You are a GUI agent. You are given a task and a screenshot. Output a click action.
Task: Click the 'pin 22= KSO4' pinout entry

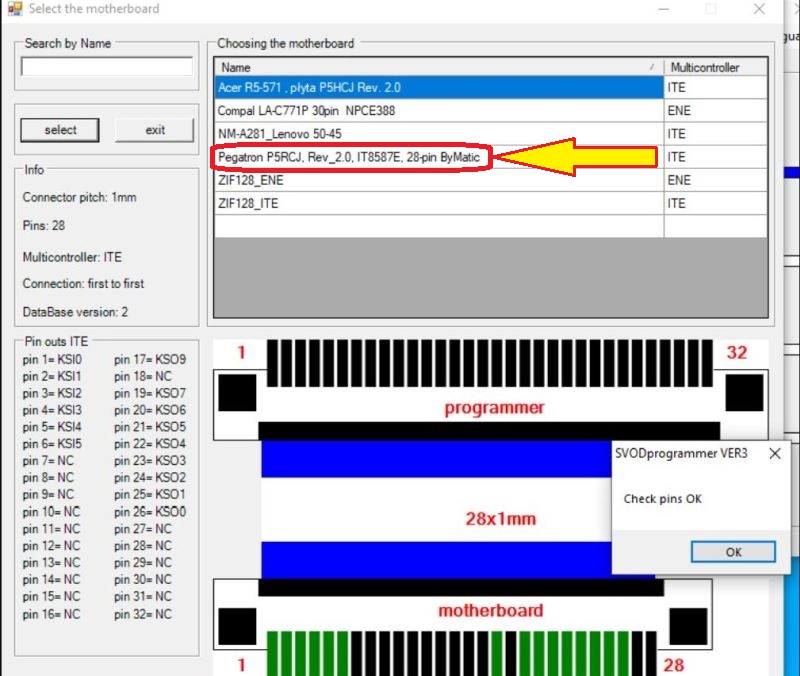(x=150, y=444)
